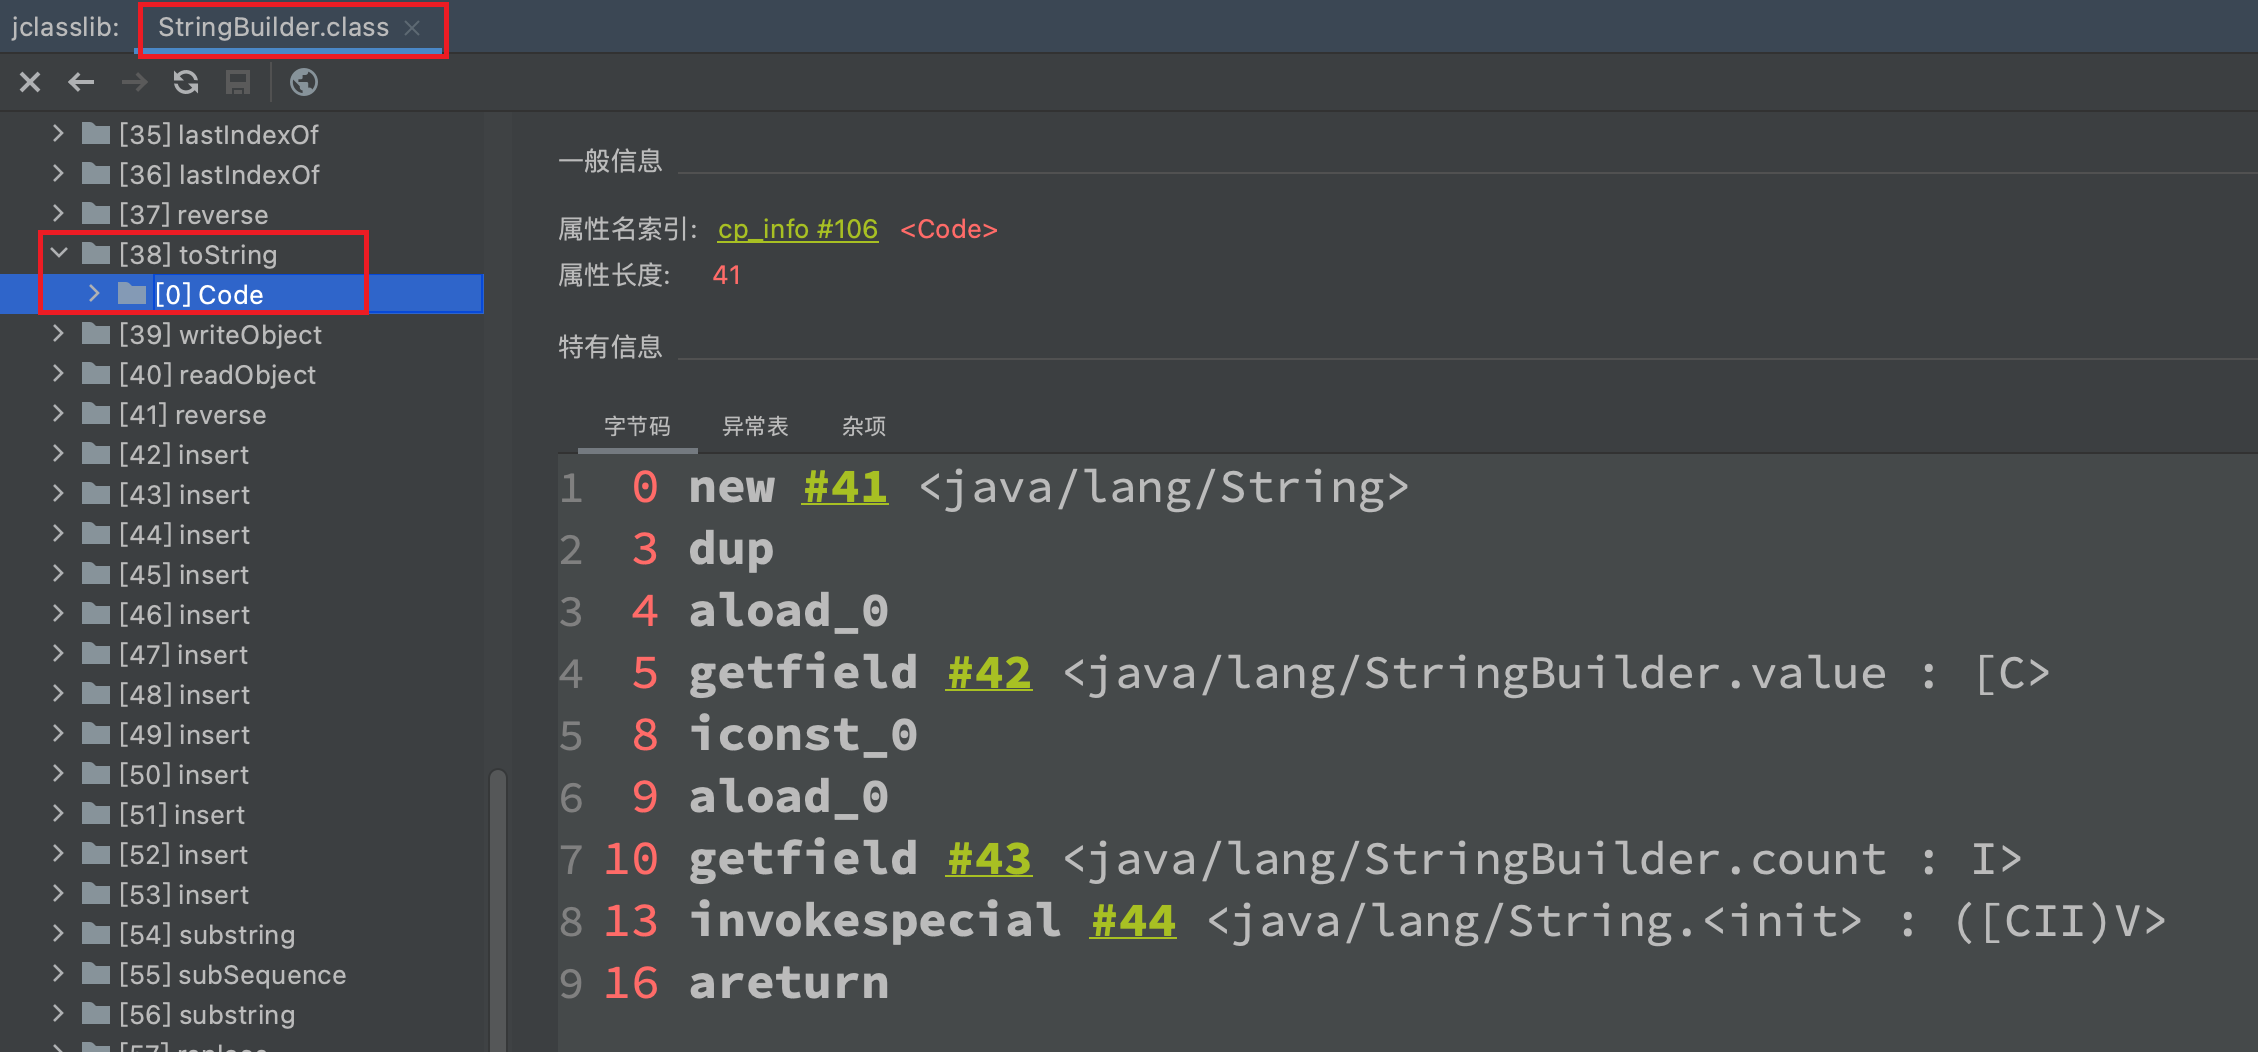Click the tree panel vertical scrollbar
The width and height of the screenshot is (2258, 1052).
point(497,910)
